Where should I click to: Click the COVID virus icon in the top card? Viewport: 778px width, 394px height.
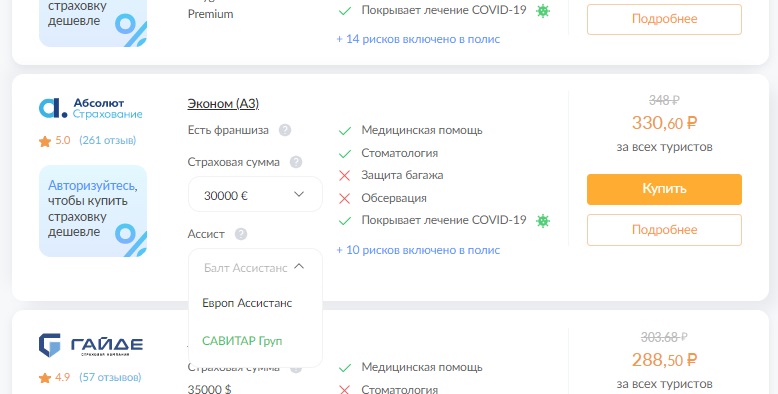click(543, 11)
